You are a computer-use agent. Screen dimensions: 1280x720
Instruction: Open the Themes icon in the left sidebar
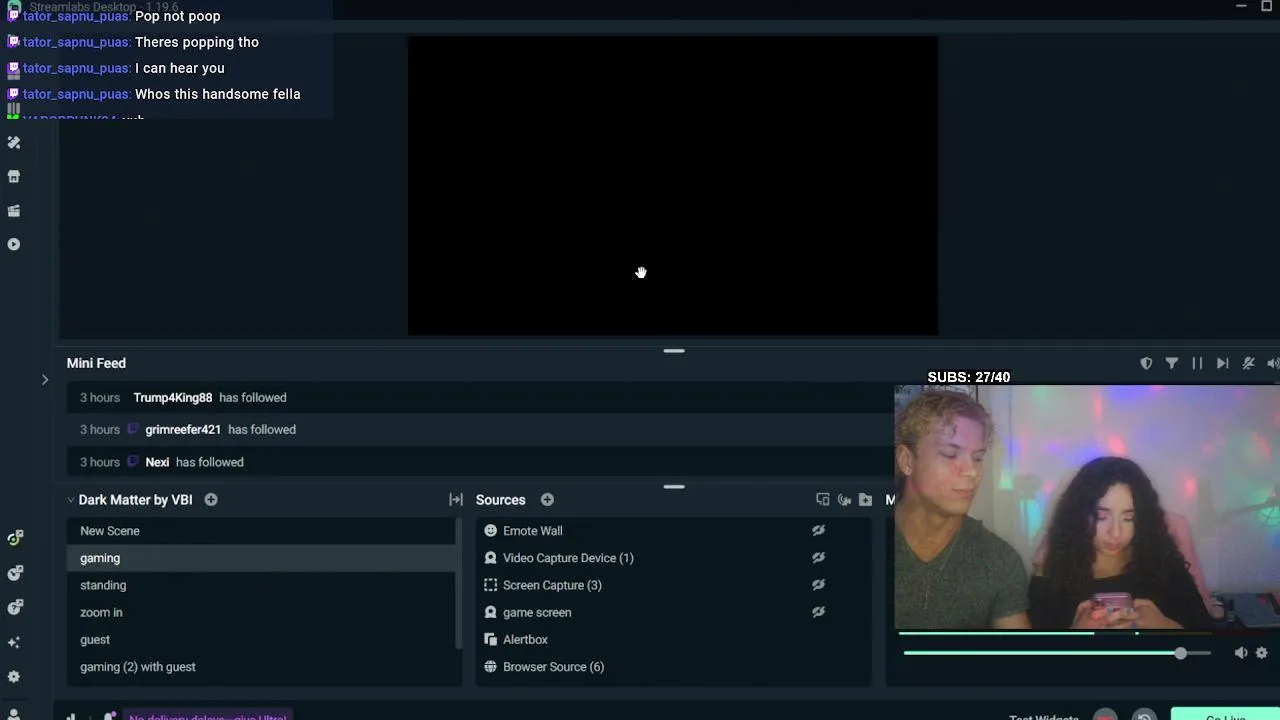point(14,143)
